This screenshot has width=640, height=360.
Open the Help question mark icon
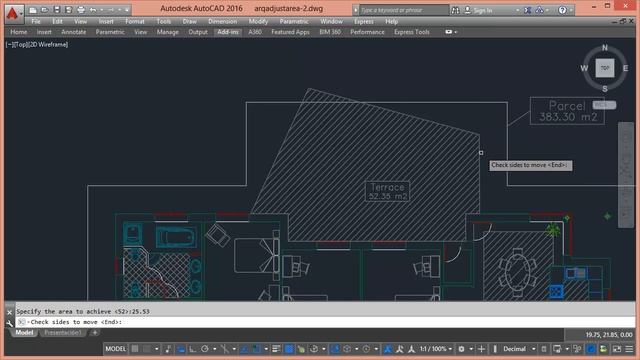point(562,10)
